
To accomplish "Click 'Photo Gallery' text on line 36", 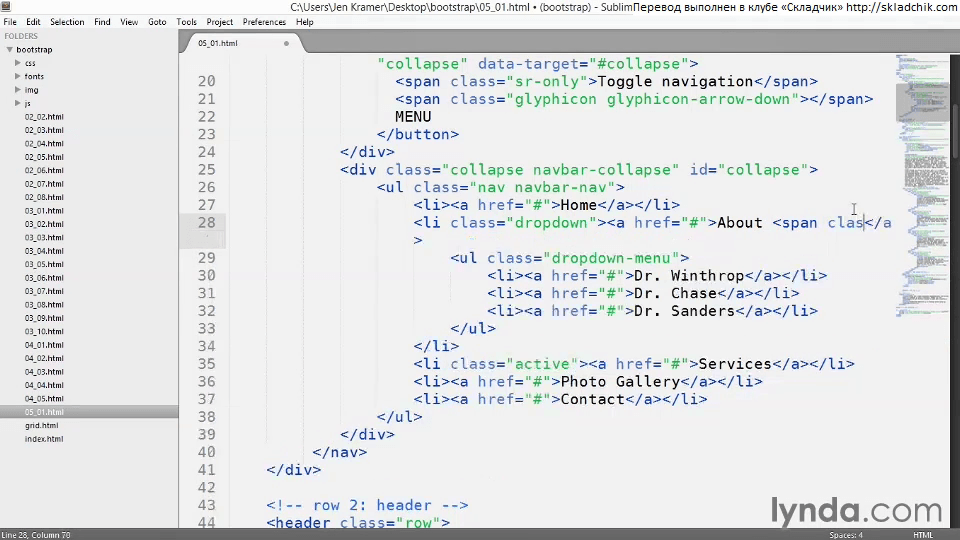I will pyautogui.click(x=620, y=381).
